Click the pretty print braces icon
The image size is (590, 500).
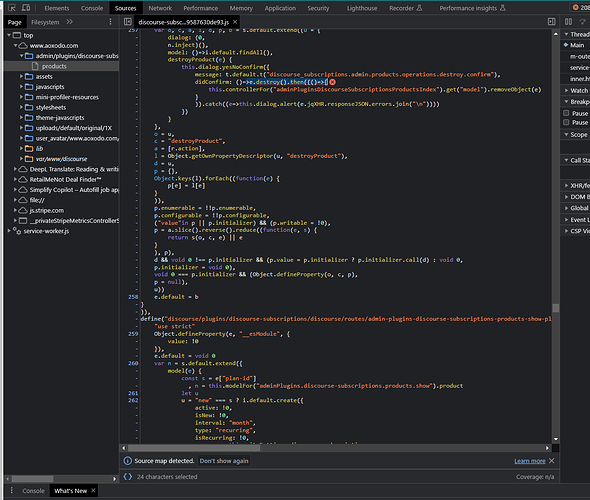(x=128, y=477)
